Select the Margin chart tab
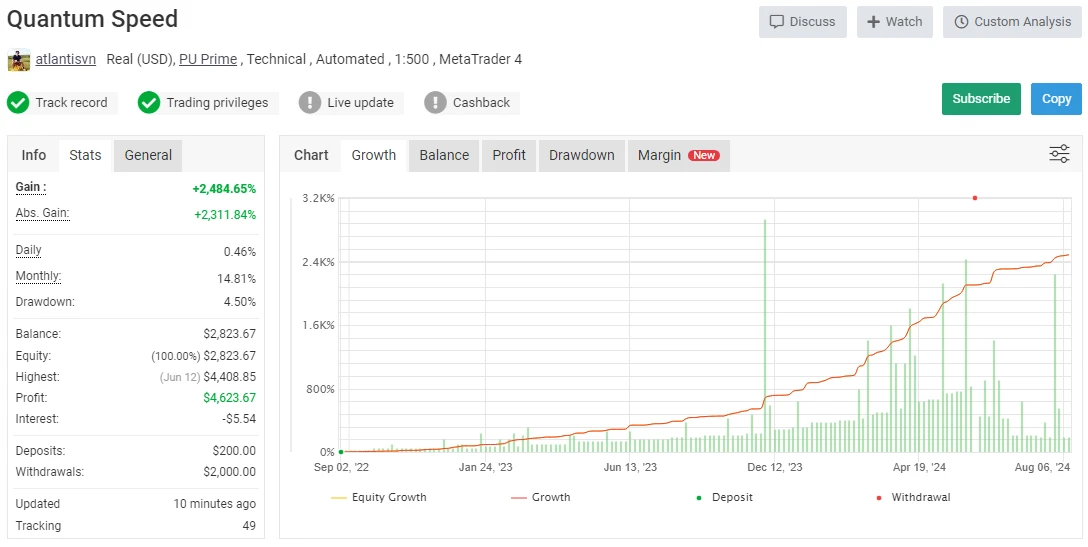Screen dimensions: 1088x547 tap(677, 155)
